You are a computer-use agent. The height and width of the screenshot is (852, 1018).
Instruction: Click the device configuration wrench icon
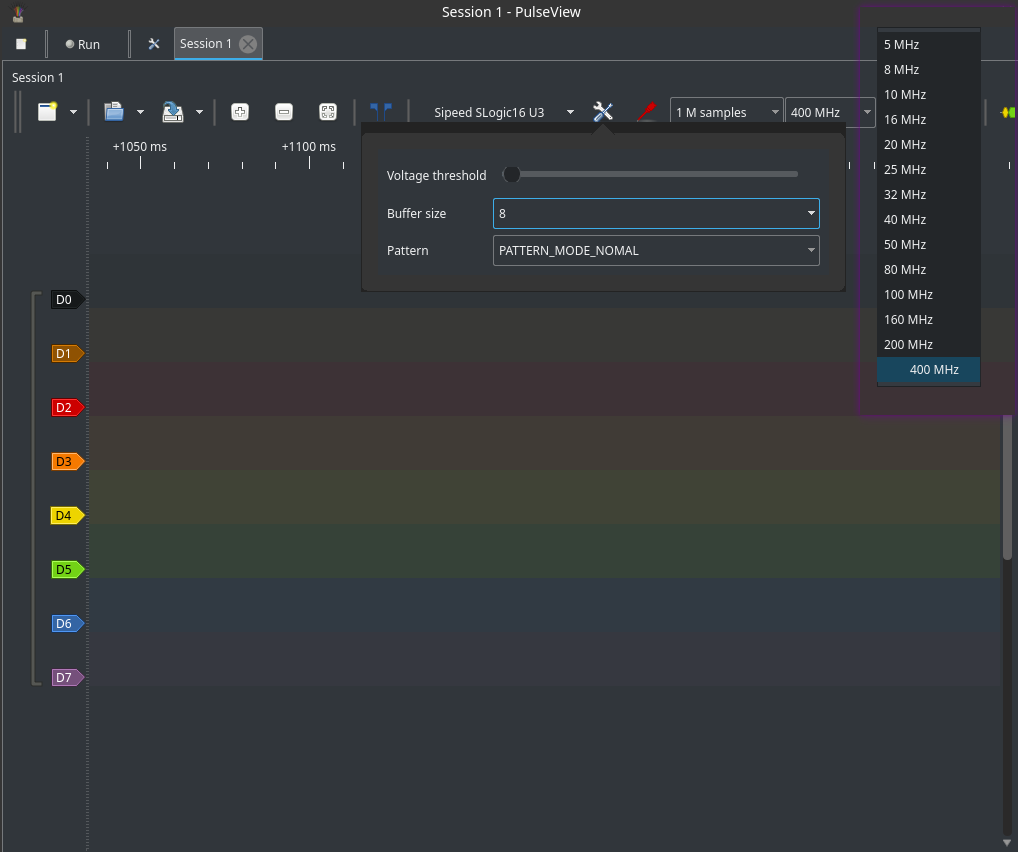[603, 112]
